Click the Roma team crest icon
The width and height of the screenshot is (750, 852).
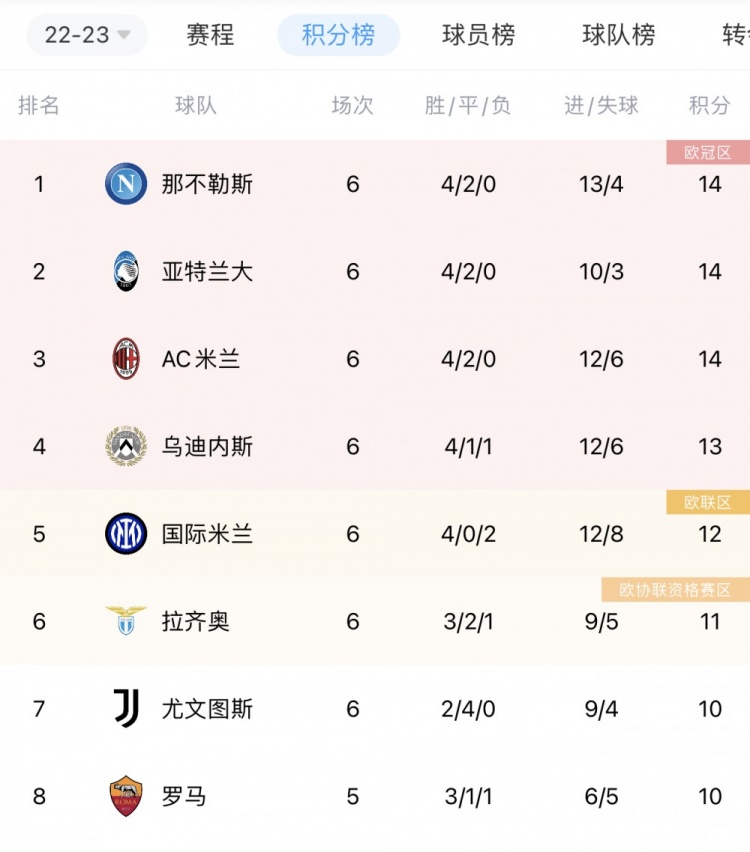(126, 796)
